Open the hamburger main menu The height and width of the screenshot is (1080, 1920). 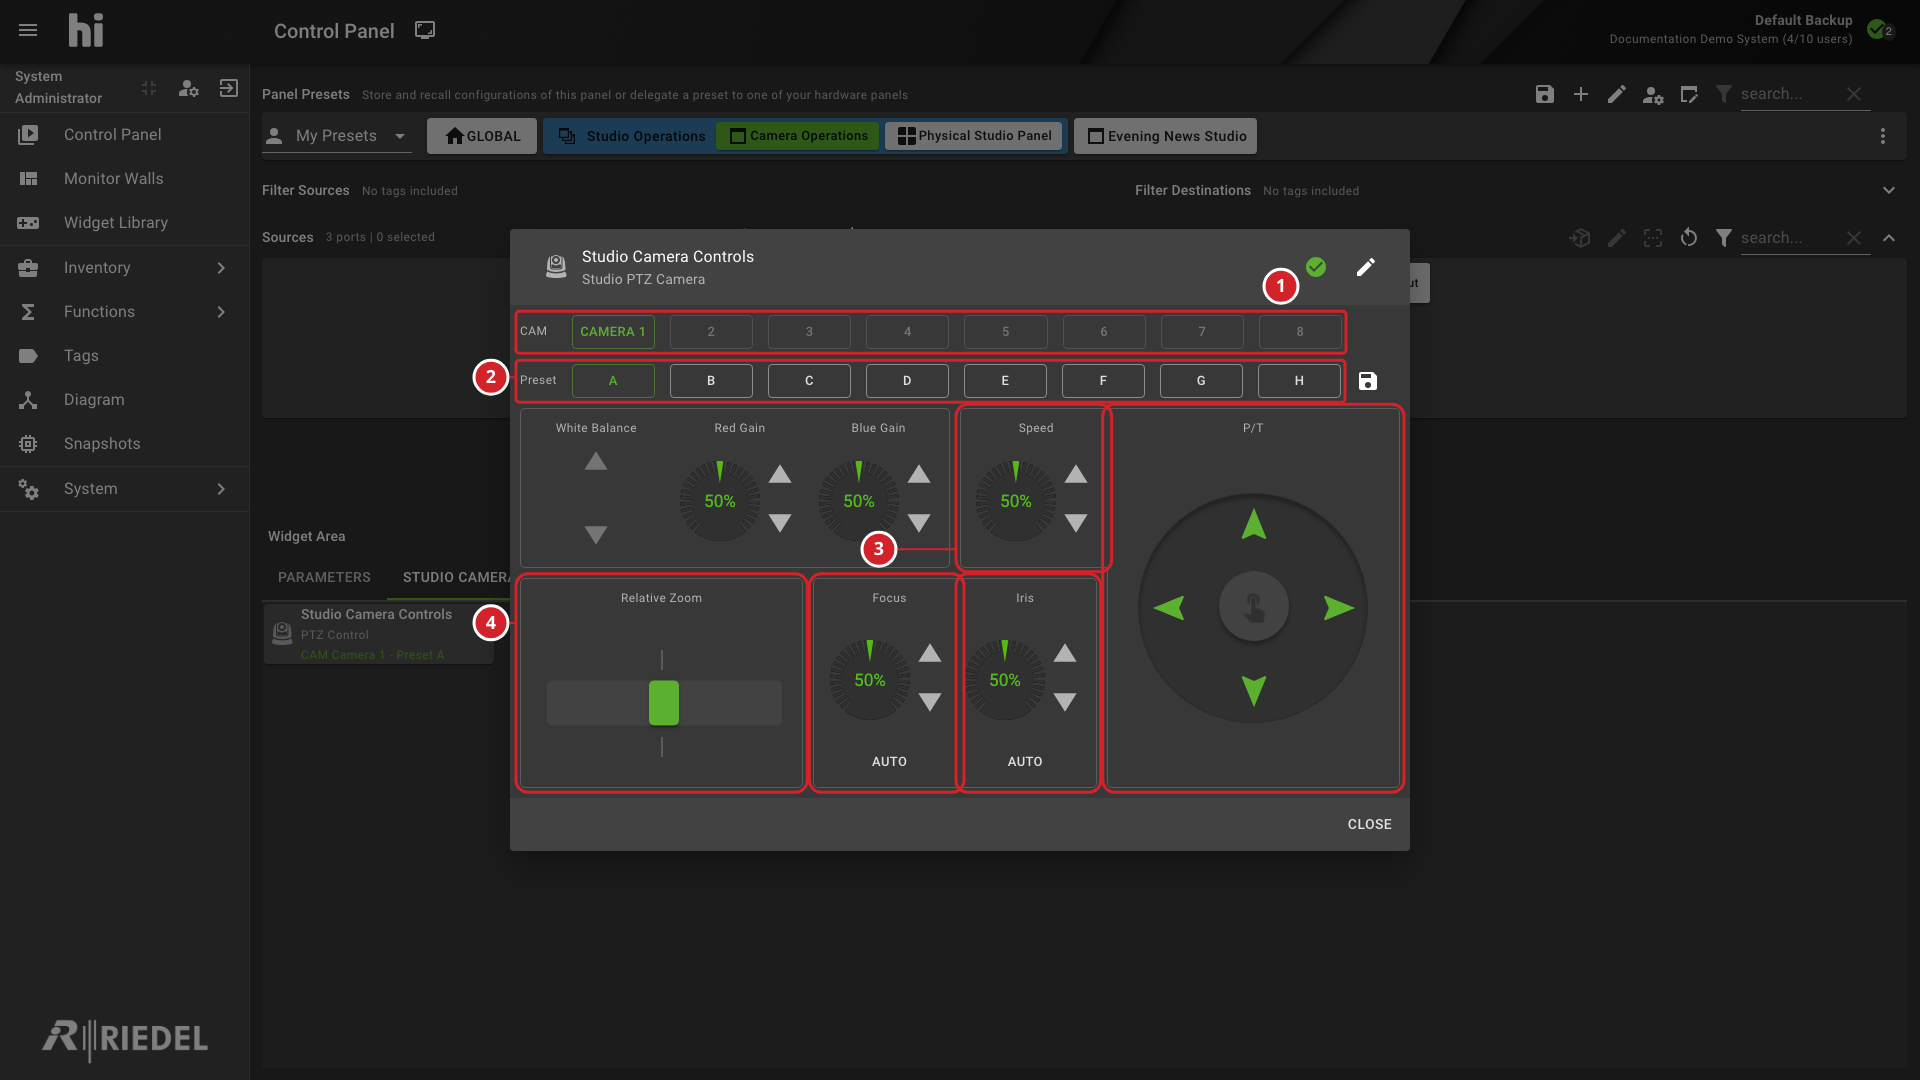[x=28, y=30]
